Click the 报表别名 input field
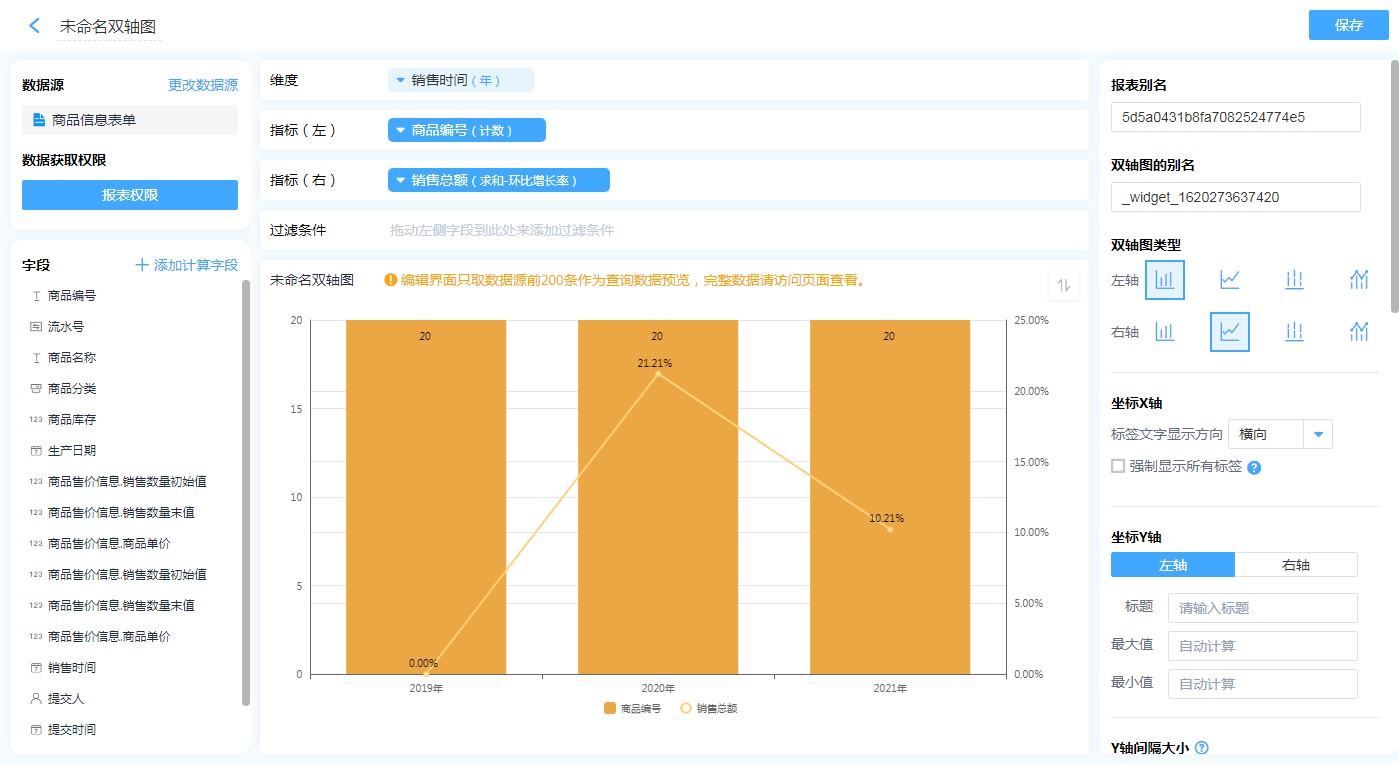 coord(1235,117)
